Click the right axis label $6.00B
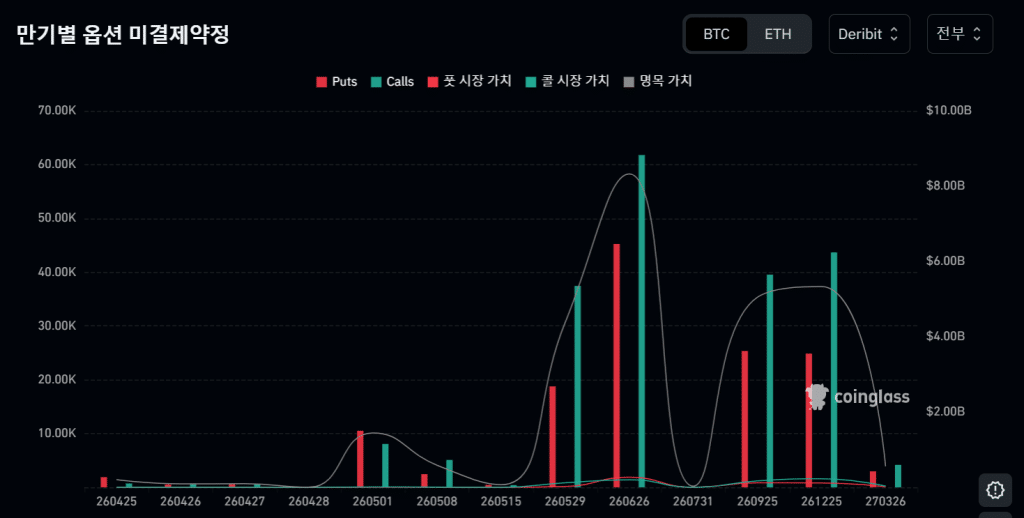This screenshot has height=518, width=1024. click(x=945, y=261)
